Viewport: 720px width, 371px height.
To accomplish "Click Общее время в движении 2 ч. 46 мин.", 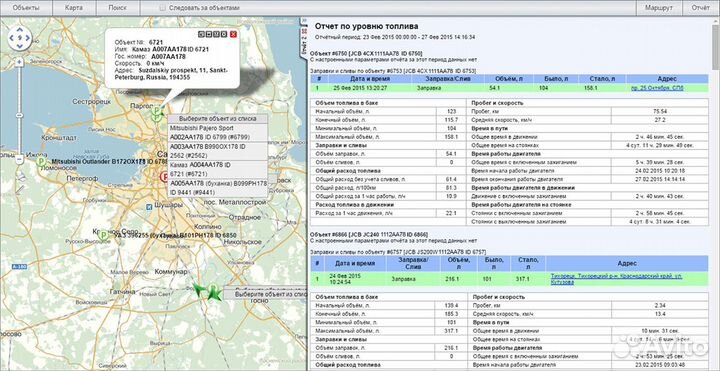I will click(660, 137).
